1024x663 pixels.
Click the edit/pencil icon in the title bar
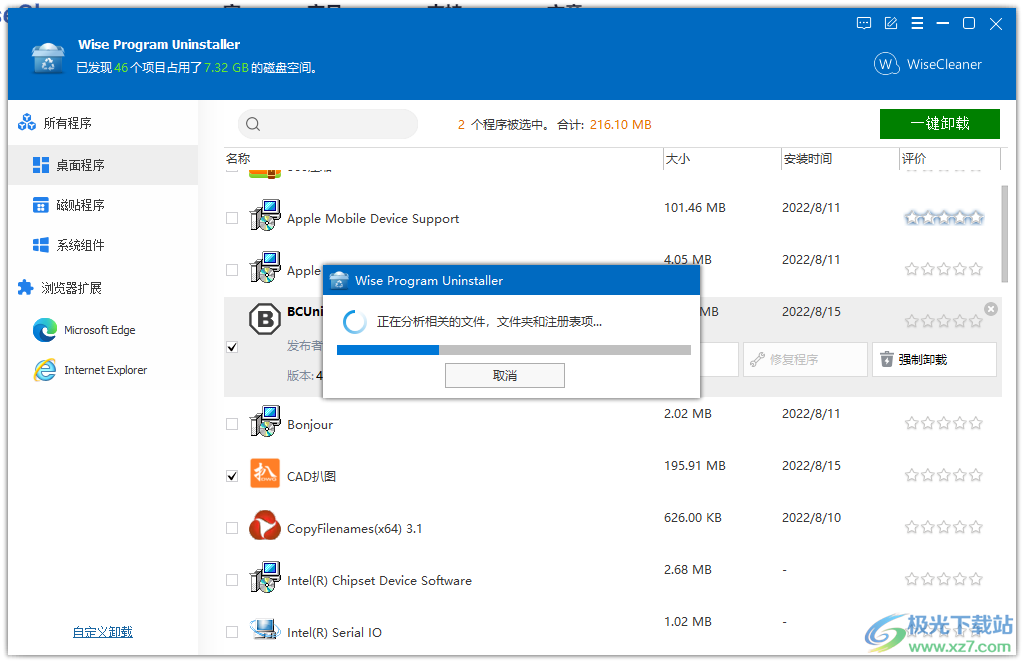click(890, 23)
